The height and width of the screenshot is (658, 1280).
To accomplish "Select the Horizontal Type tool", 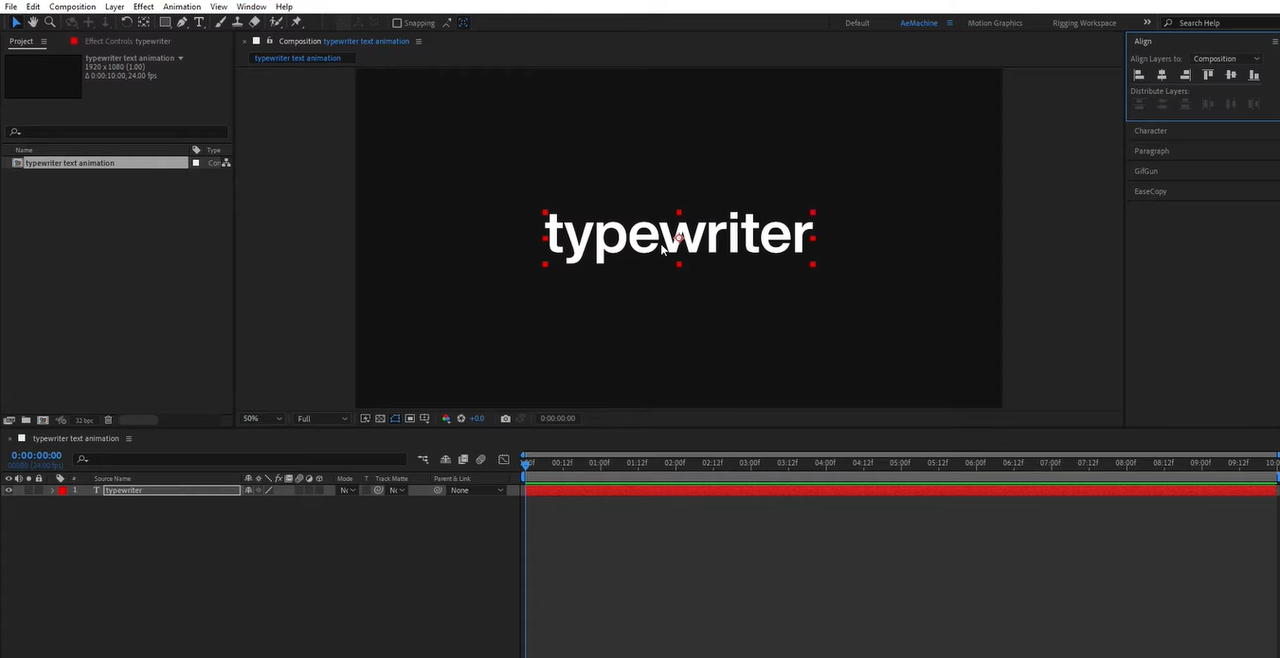I will [x=198, y=22].
